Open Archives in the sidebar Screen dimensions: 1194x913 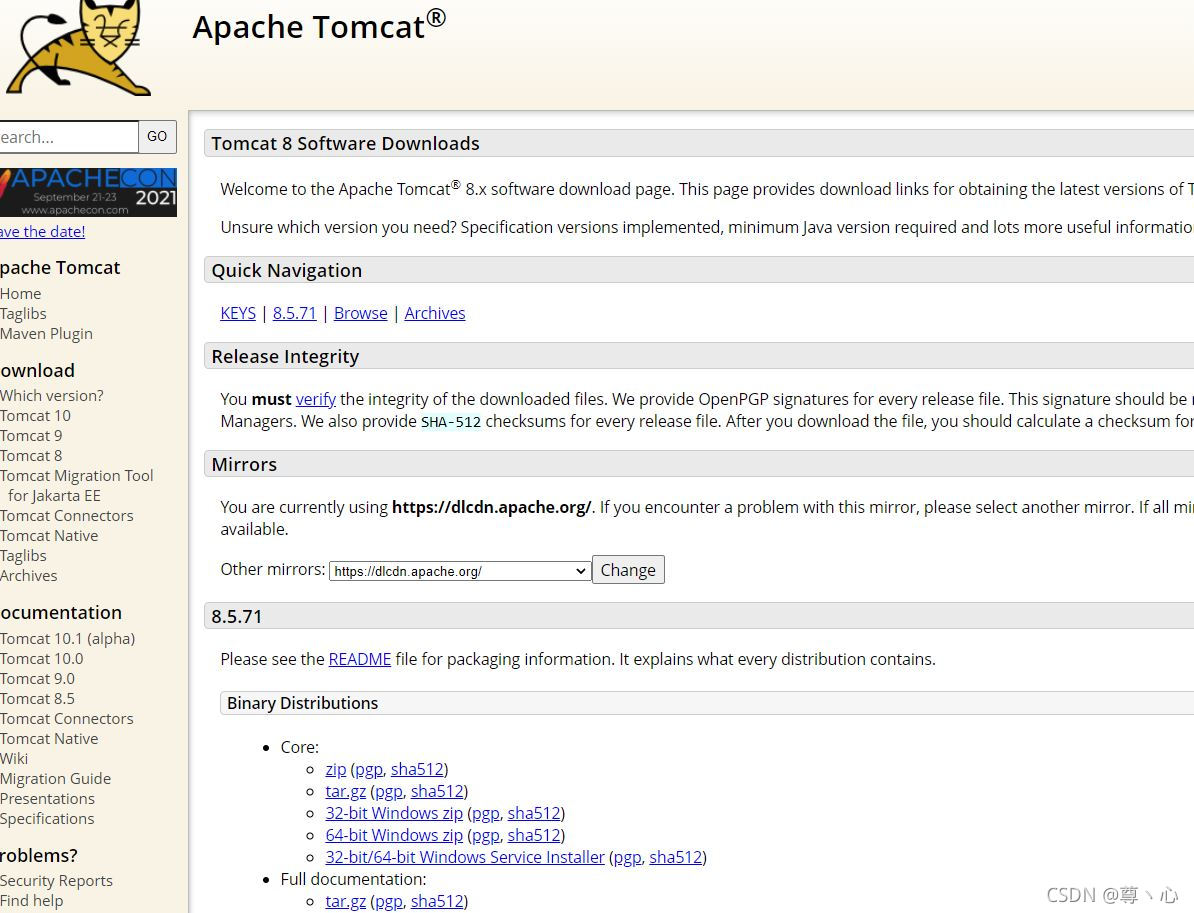pyautogui.click(x=28, y=576)
